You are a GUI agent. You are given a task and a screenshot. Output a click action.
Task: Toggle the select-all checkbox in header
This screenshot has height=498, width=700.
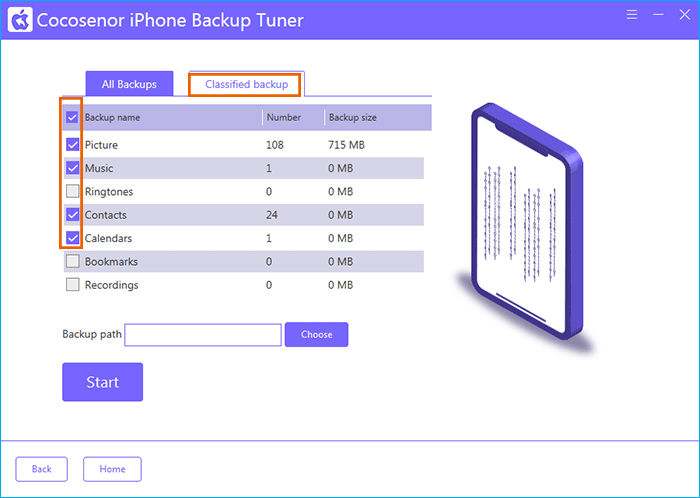click(x=72, y=117)
